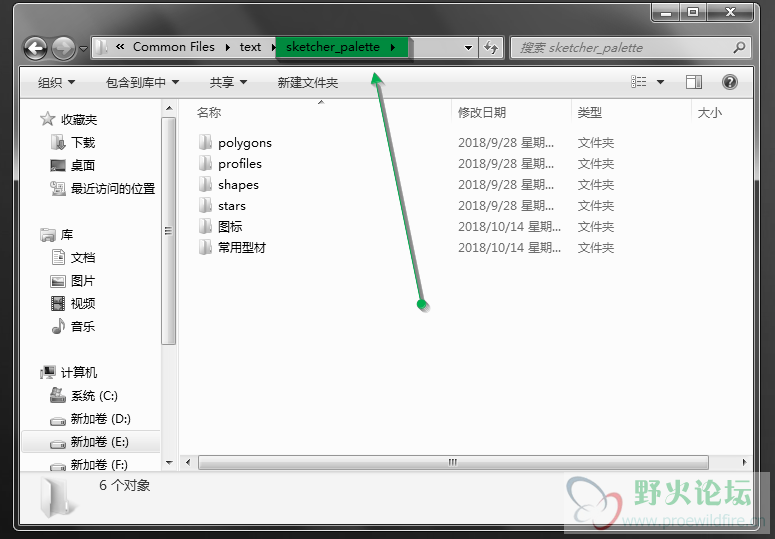
Task: Click the 音乐 library note icon
Action: click(58, 326)
